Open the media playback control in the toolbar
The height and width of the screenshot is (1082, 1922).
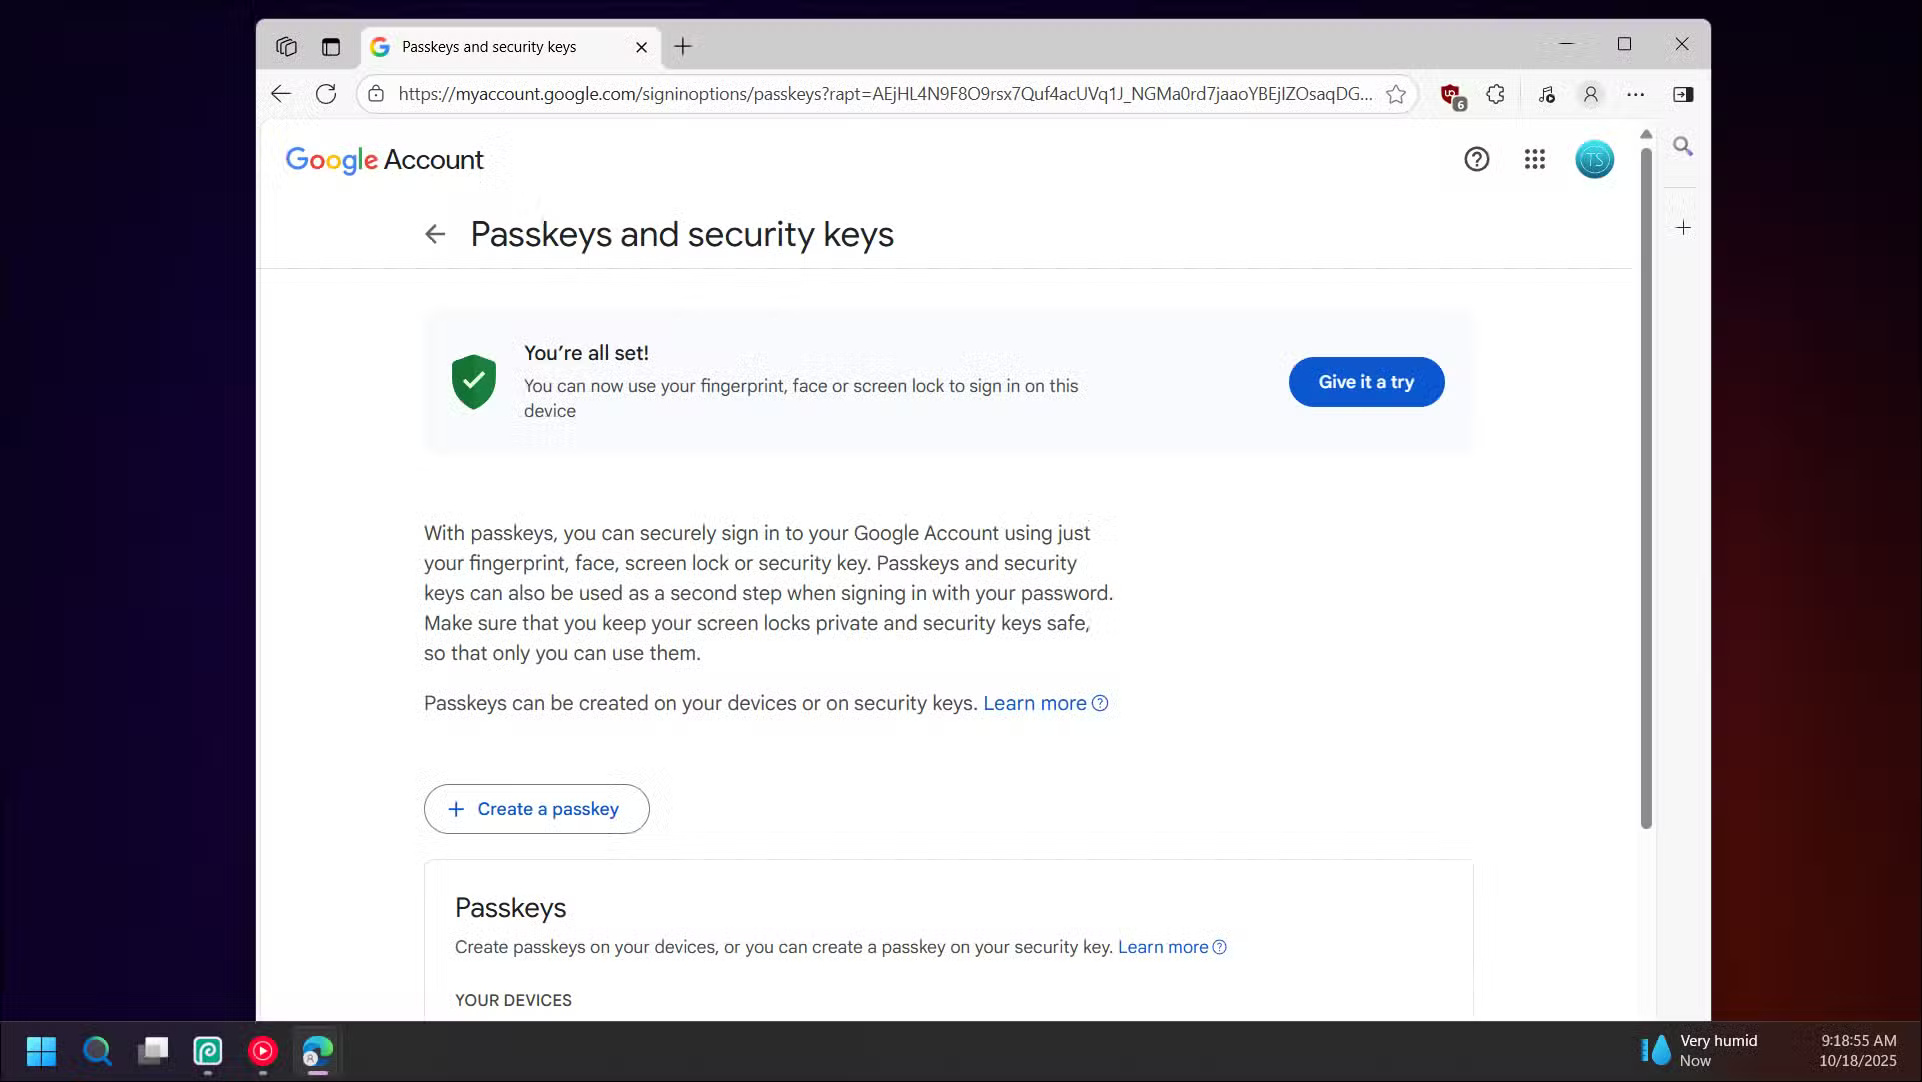[1547, 94]
